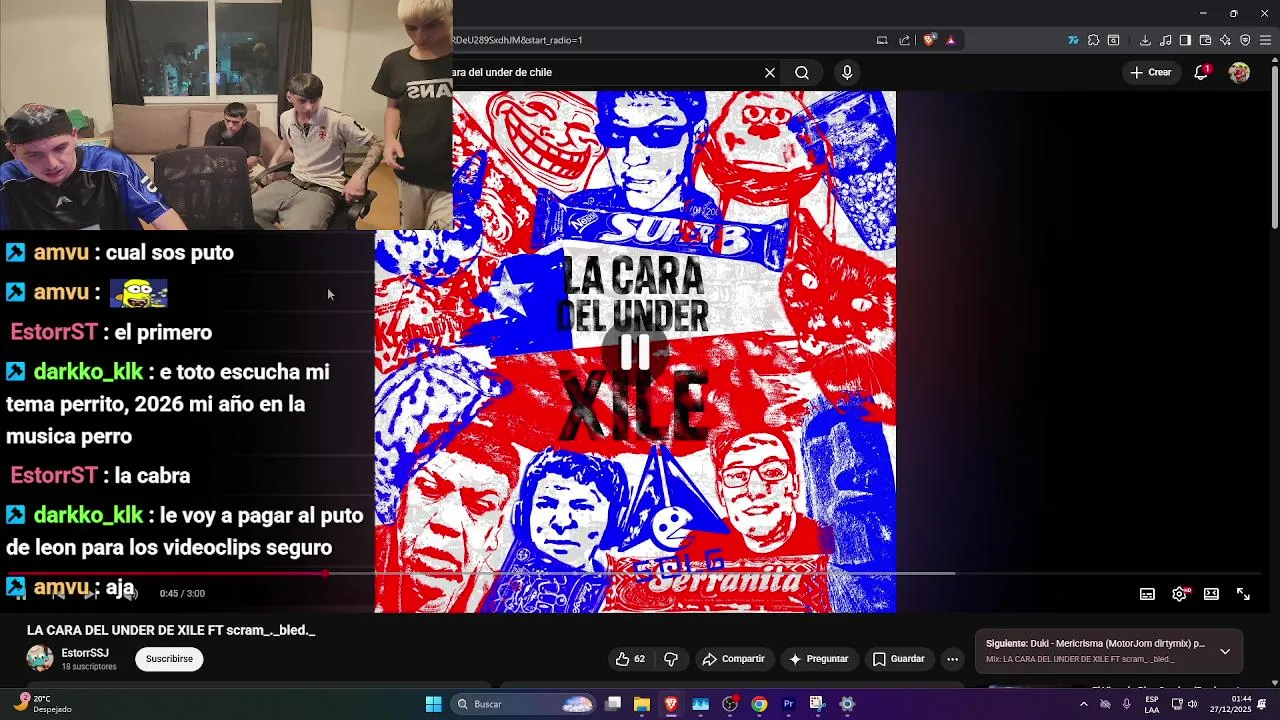Open the weather widget 20°C Despejado
This screenshot has width=1280, height=720.
[x=44, y=704]
